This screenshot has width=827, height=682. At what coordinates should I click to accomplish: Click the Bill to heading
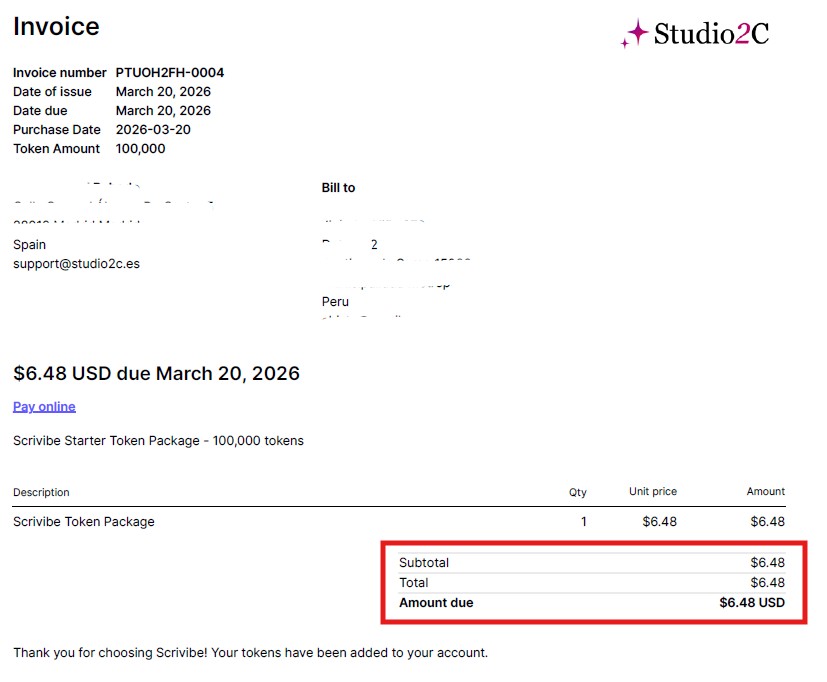click(x=339, y=188)
